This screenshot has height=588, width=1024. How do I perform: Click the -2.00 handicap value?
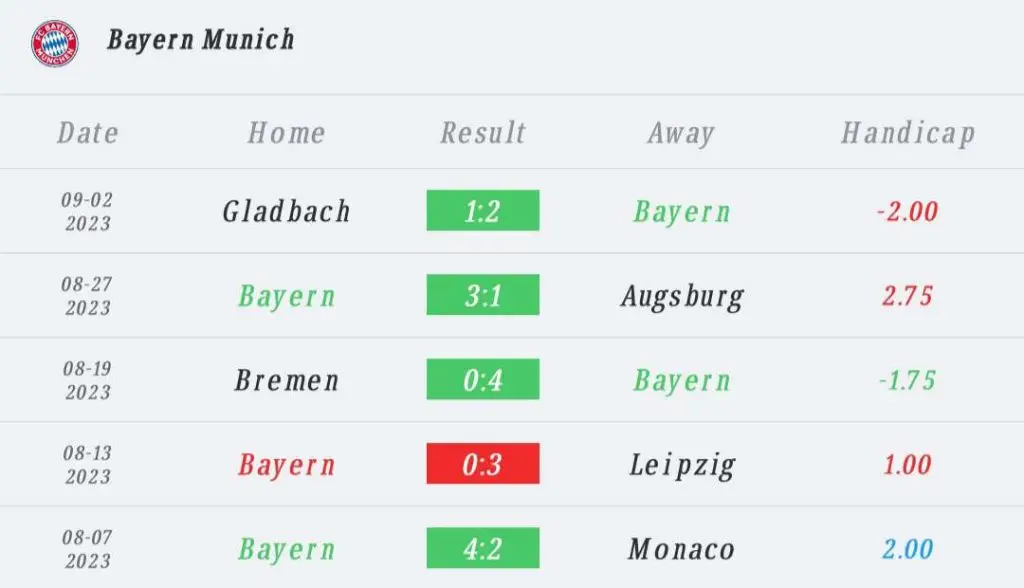tap(907, 211)
